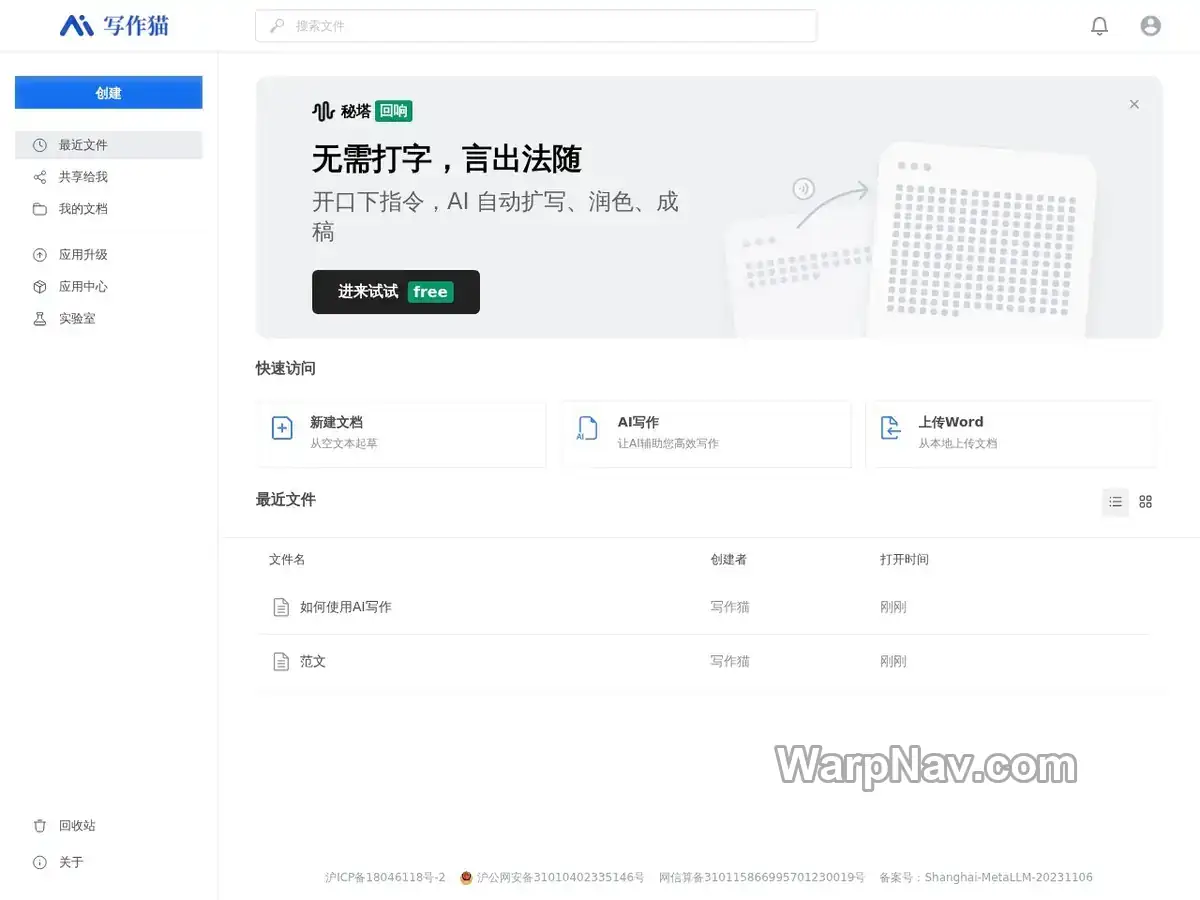Click the 打开时间 column header
The height and width of the screenshot is (900, 1200).
(x=905, y=560)
